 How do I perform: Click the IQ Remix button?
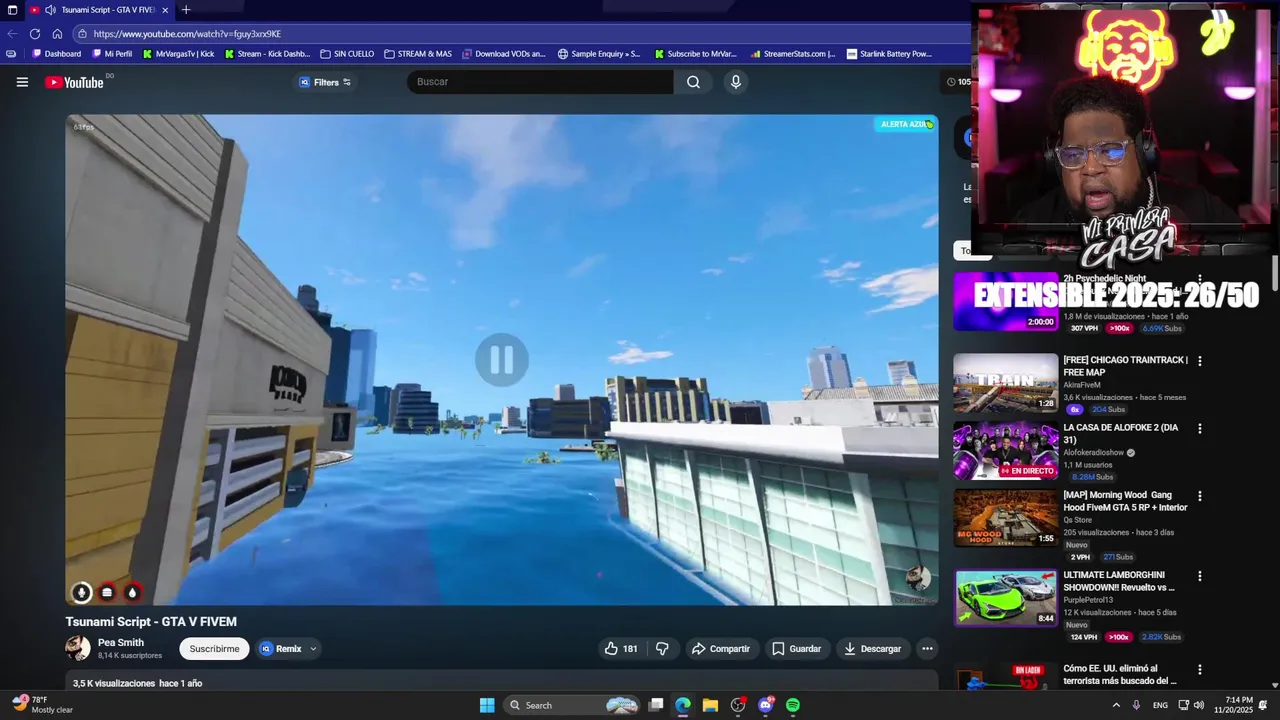281,649
